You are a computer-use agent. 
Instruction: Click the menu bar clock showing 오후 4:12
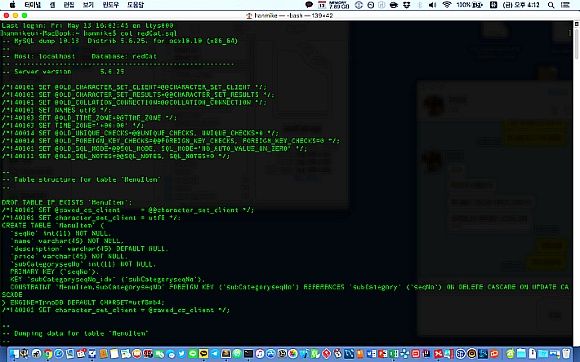click(520, 5)
